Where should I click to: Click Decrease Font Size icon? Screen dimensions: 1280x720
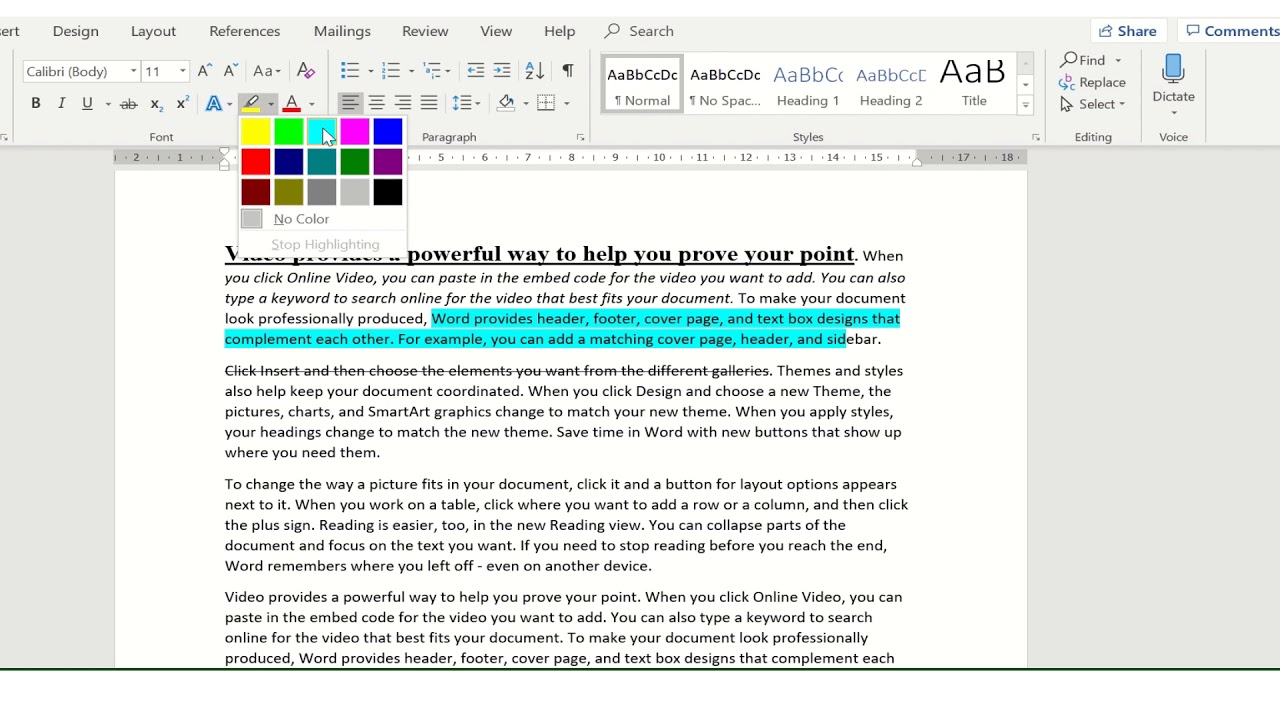(231, 71)
